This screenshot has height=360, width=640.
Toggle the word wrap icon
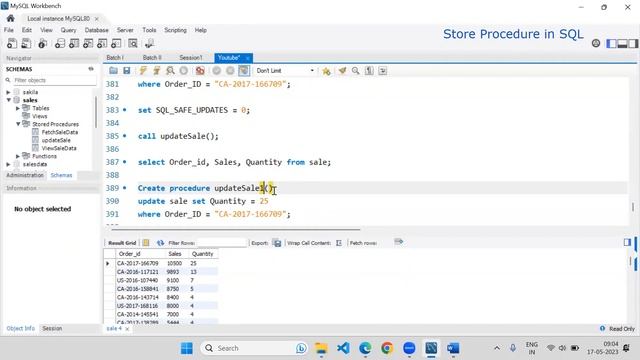382,71
